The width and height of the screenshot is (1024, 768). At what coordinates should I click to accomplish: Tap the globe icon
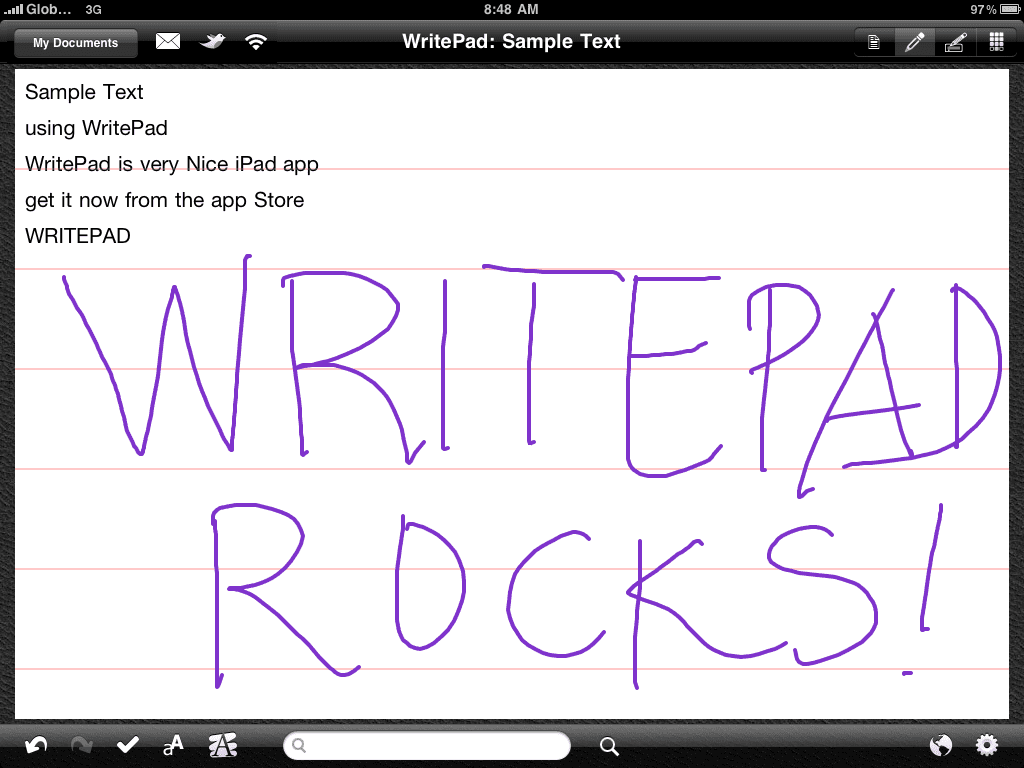click(x=941, y=745)
